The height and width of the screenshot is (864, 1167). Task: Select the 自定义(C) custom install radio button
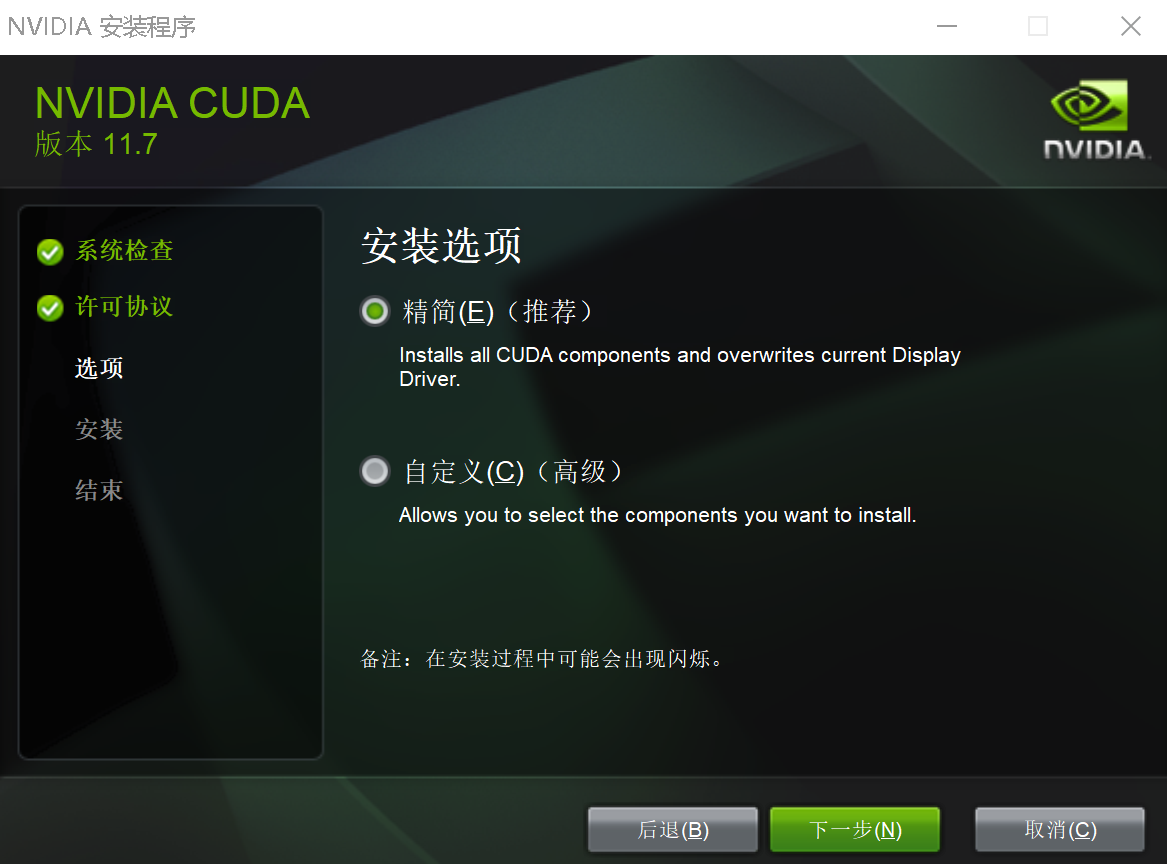(x=374, y=471)
